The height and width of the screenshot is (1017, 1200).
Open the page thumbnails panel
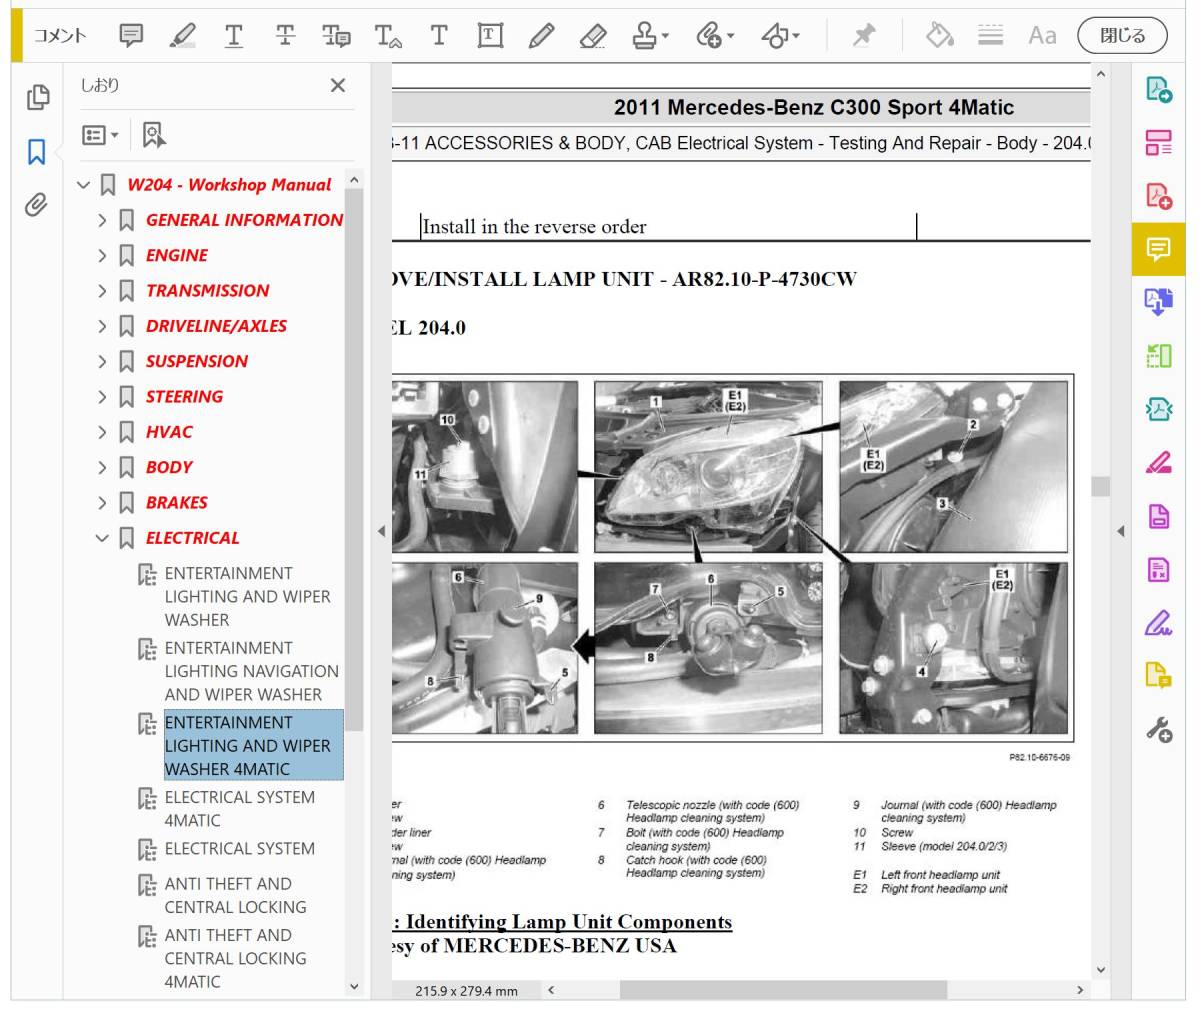[37, 97]
